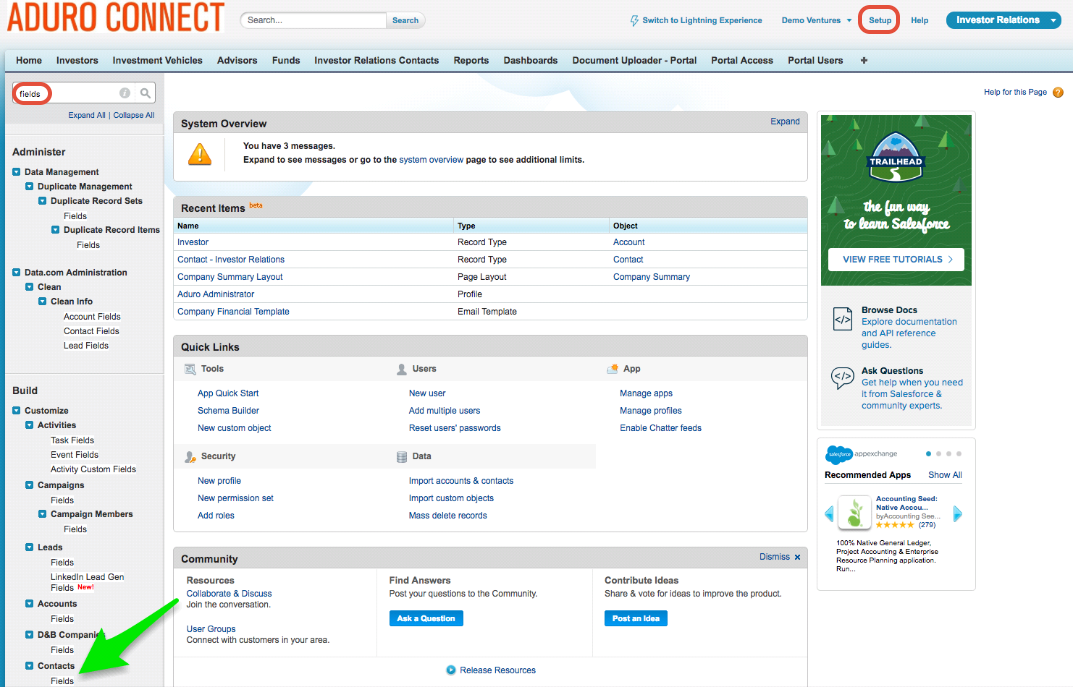The image size is (1073, 687).
Task: Expand the System Overview section
Action: coord(785,121)
